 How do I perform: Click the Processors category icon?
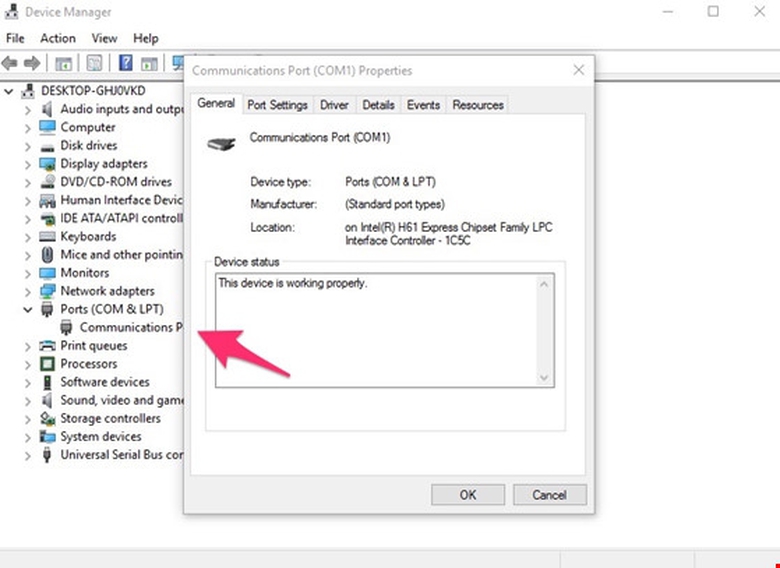(47, 364)
